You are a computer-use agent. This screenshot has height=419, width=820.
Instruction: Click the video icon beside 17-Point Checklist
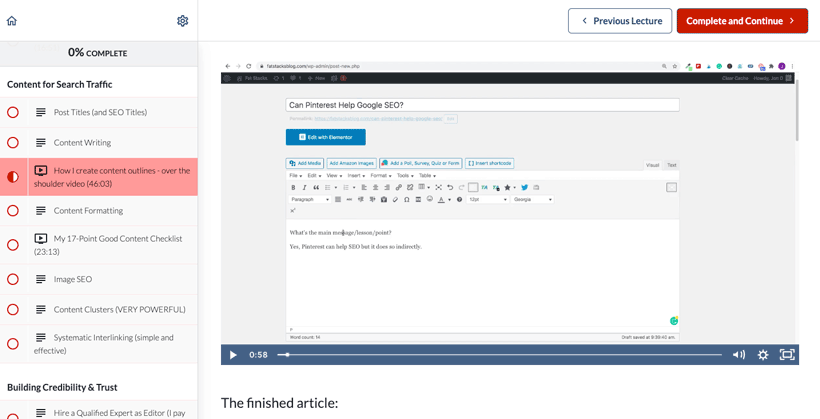pos(41,239)
